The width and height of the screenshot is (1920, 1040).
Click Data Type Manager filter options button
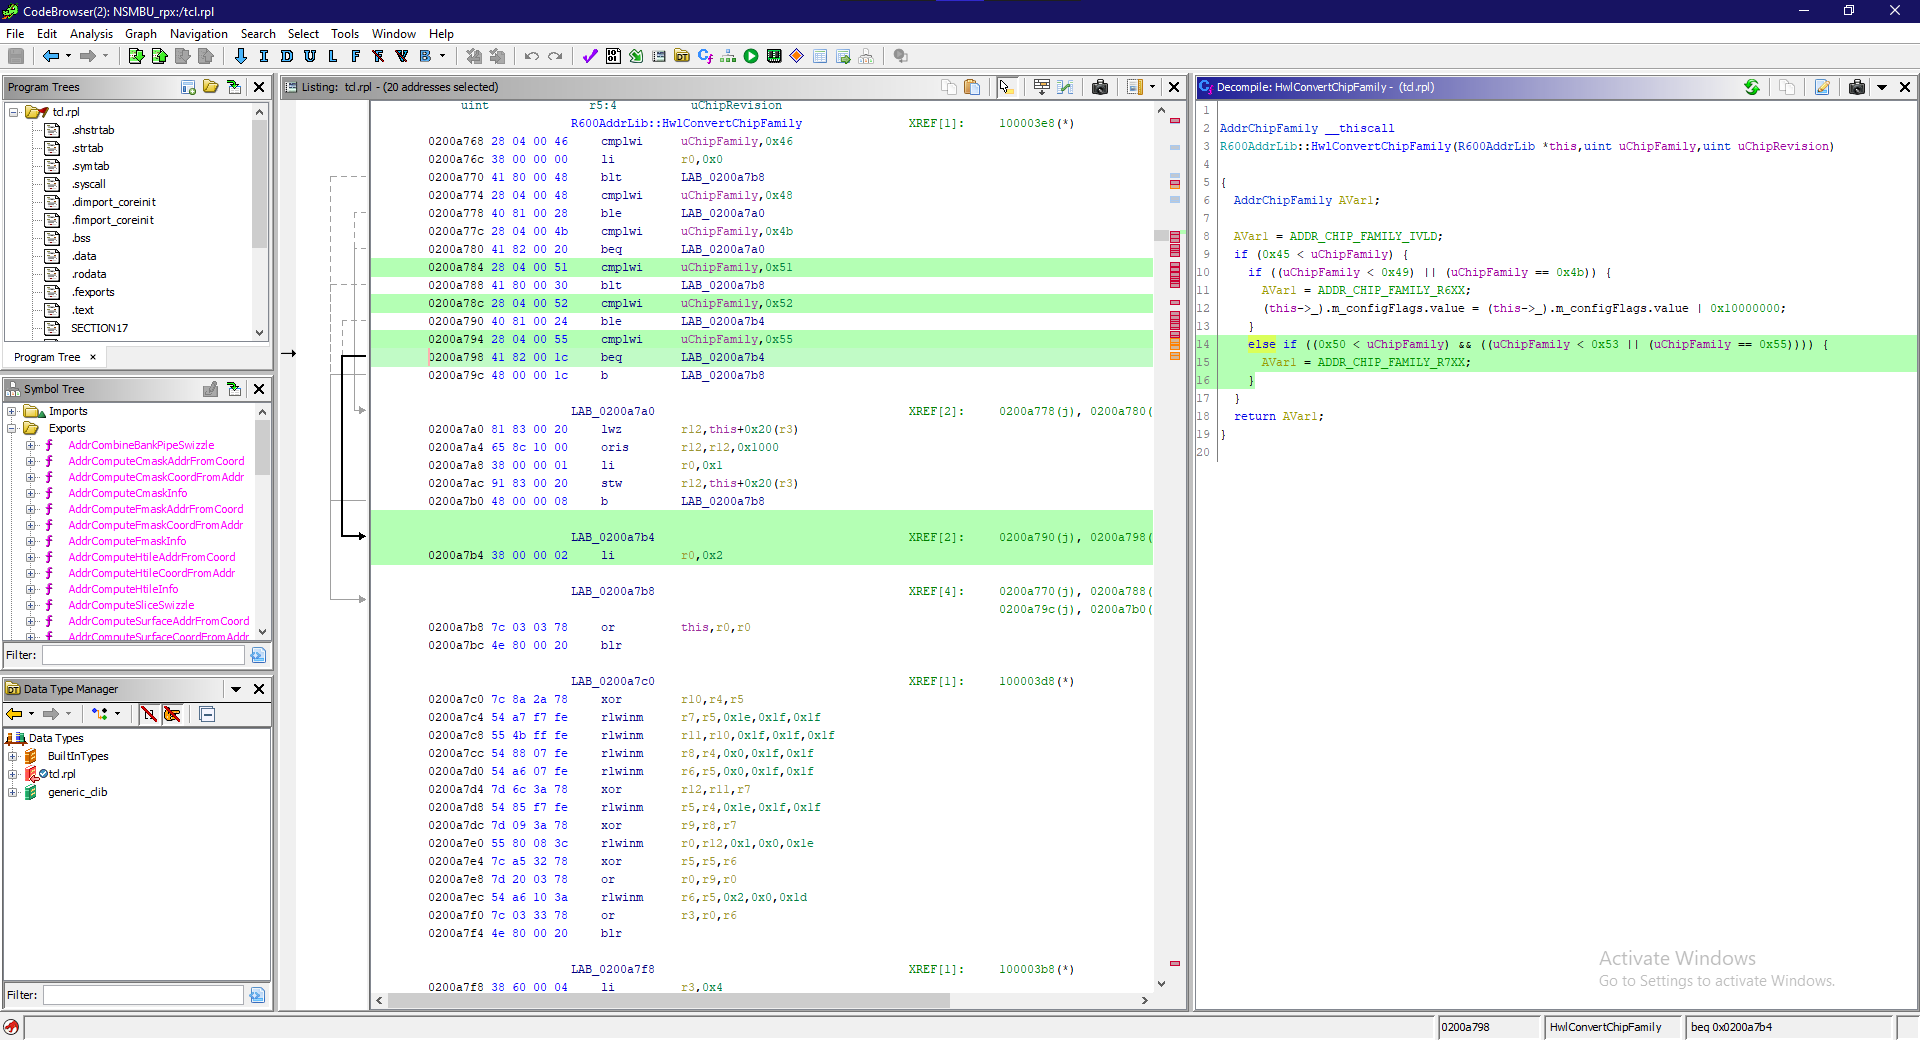(x=258, y=996)
